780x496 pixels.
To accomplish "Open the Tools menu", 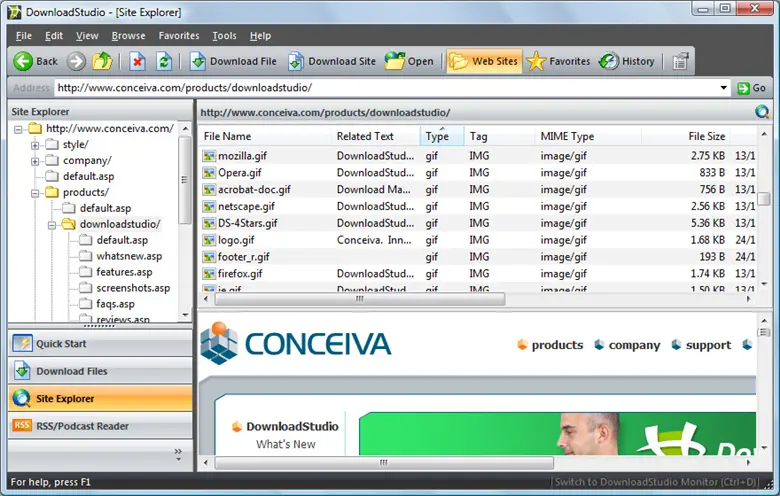I will (x=224, y=36).
